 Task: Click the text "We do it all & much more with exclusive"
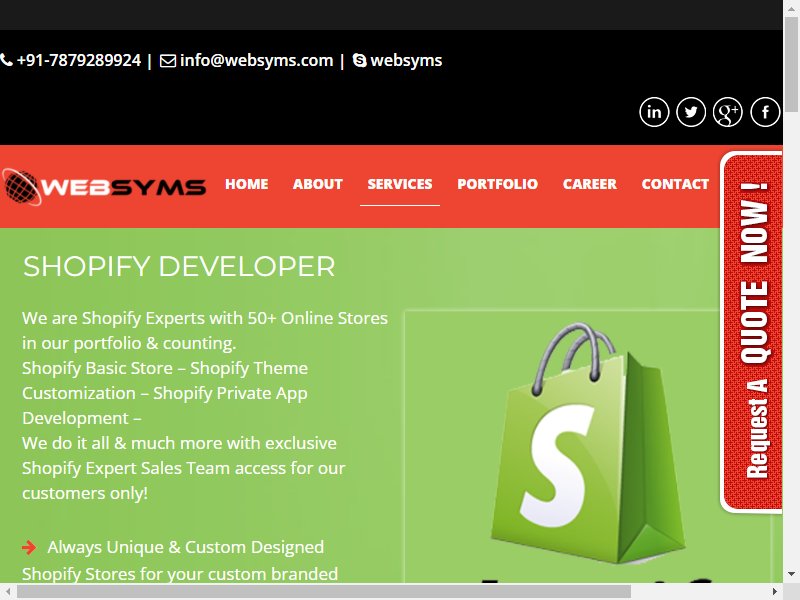(x=179, y=443)
